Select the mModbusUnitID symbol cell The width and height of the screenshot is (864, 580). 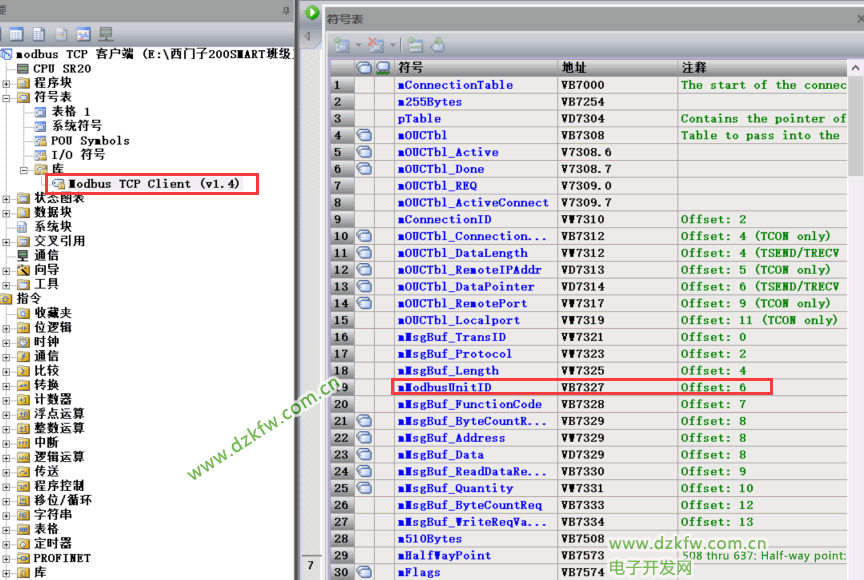(475, 387)
